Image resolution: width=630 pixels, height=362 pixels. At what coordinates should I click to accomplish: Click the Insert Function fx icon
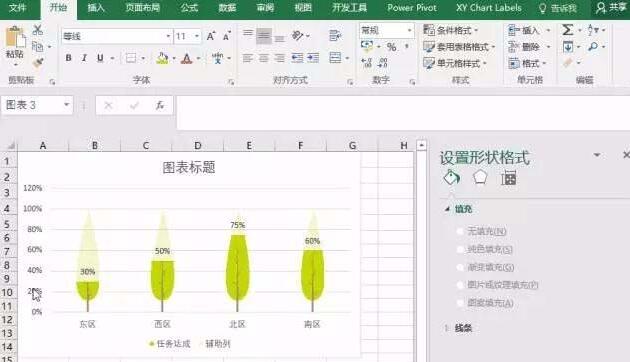tap(160, 106)
